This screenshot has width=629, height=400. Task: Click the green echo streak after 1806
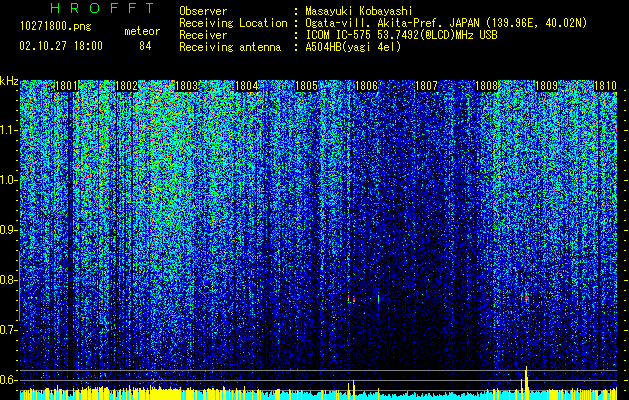pyautogui.click(x=378, y=299)
